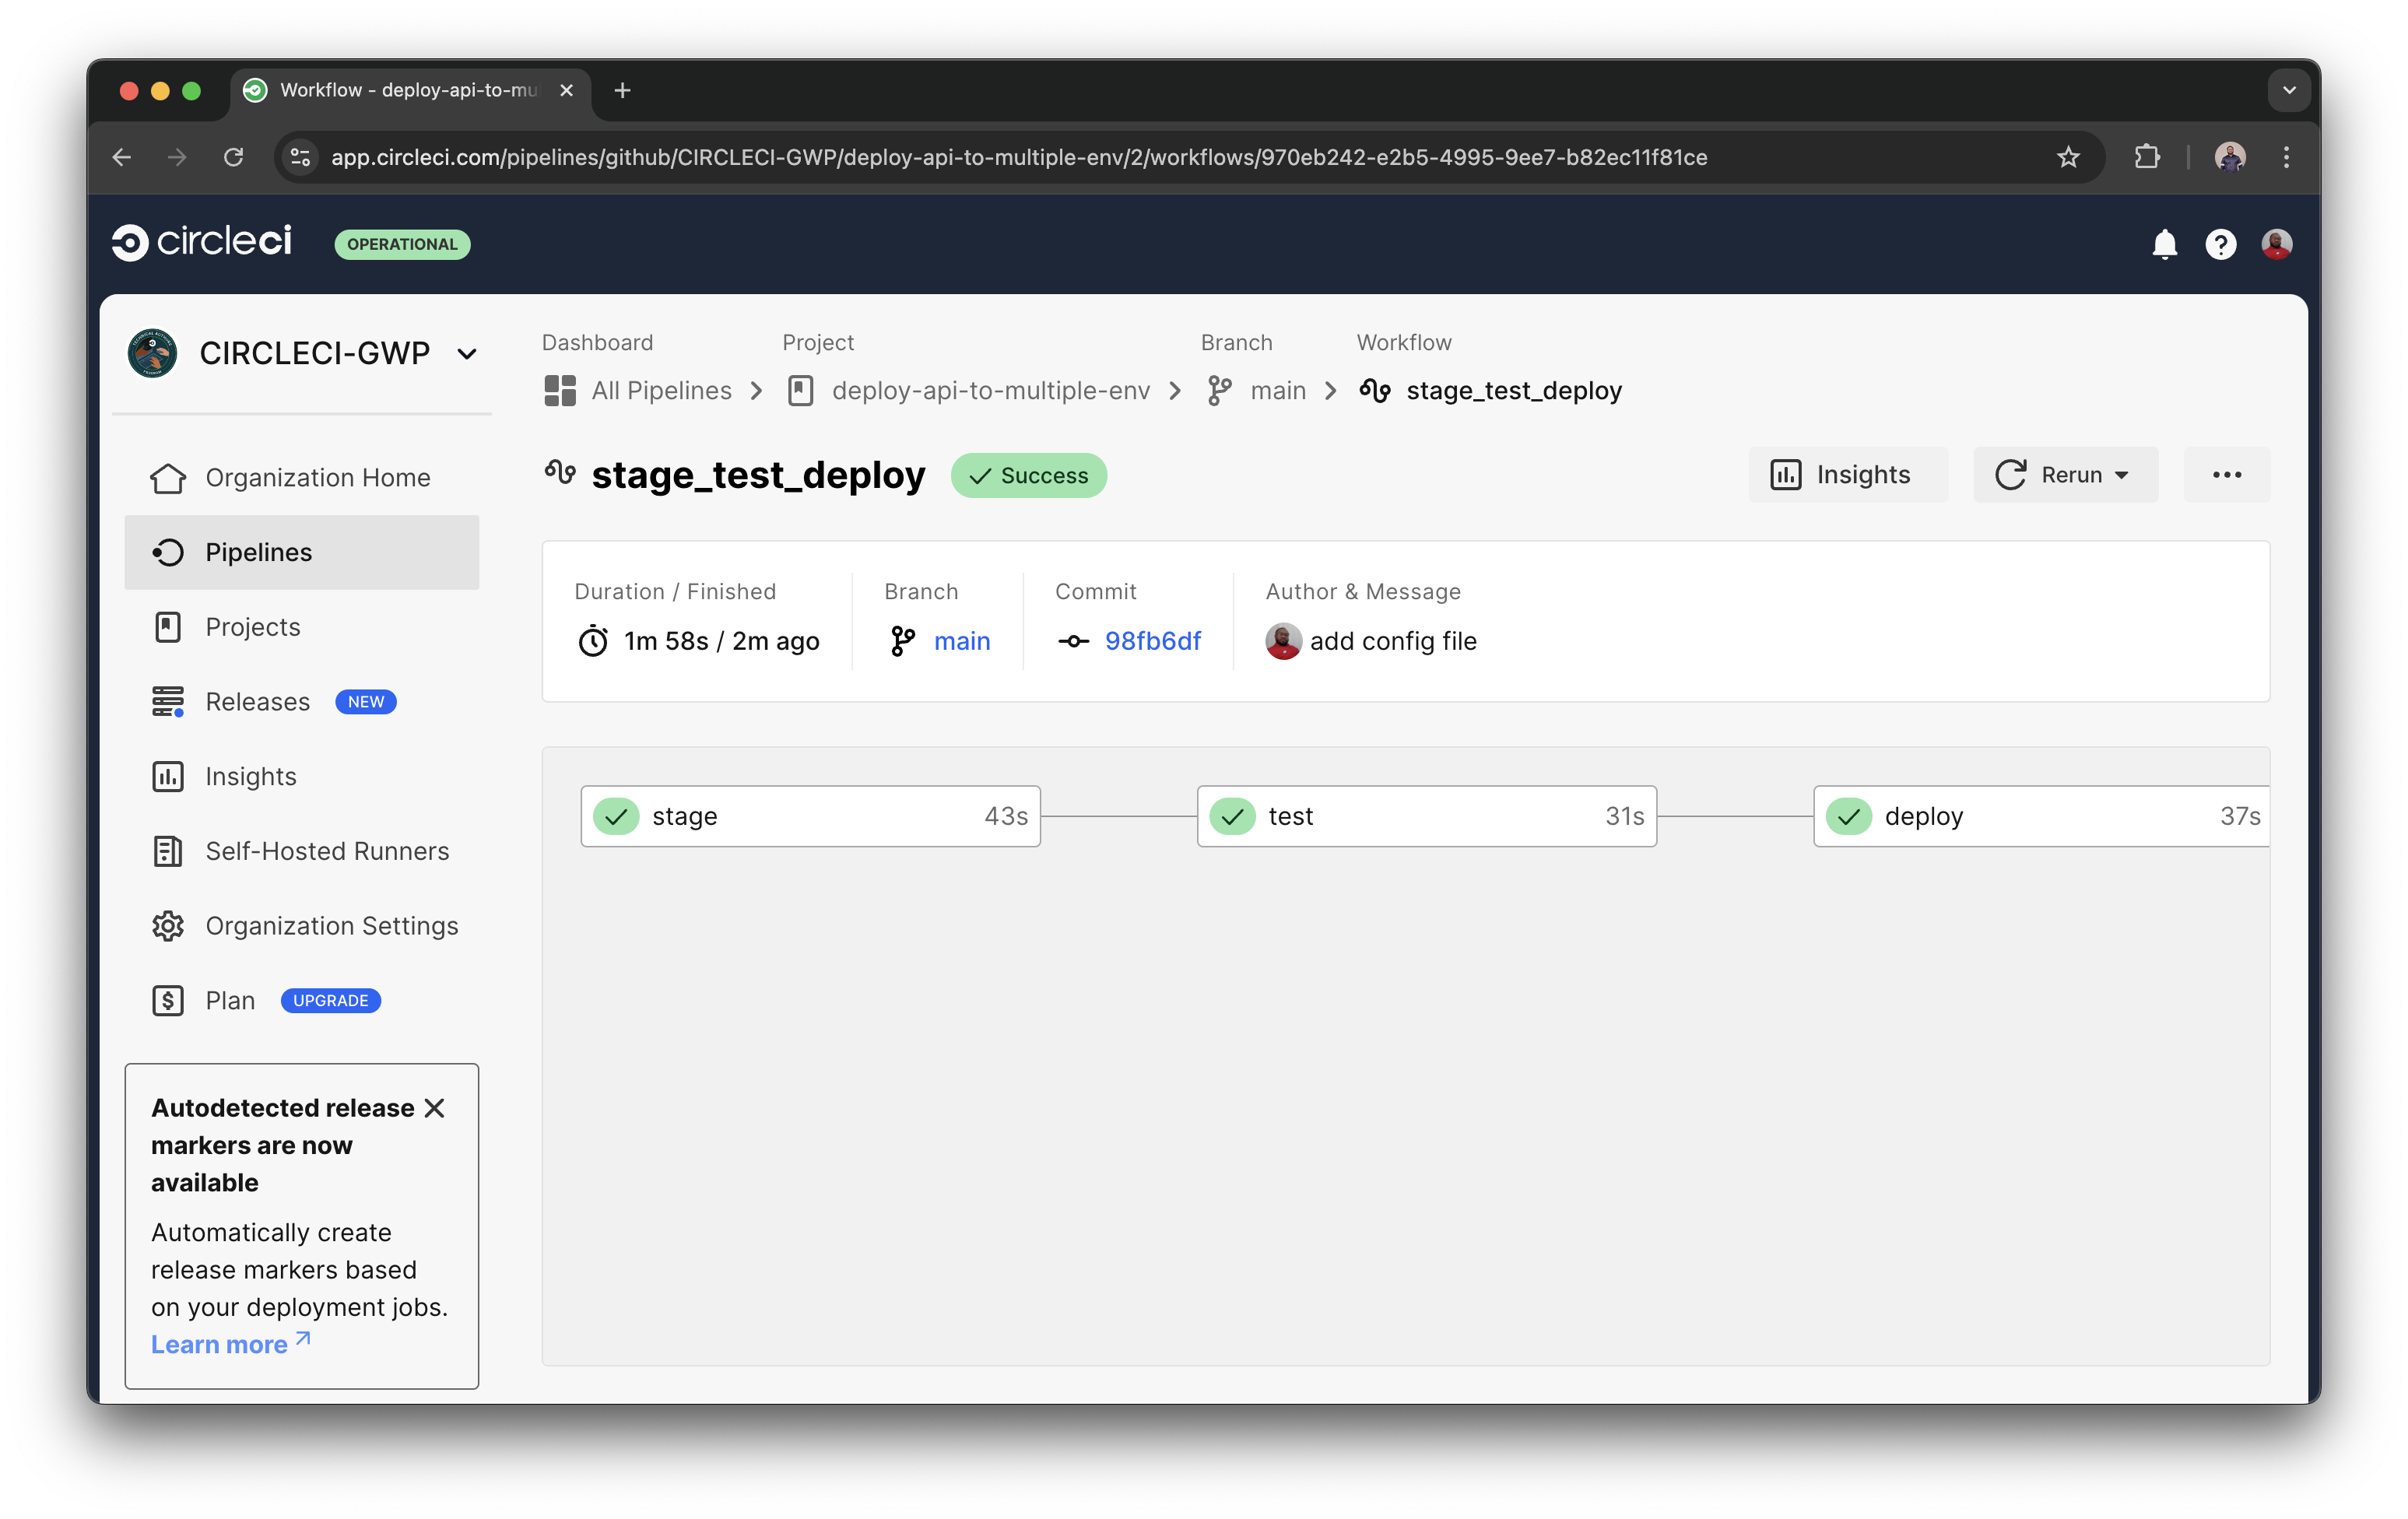
Task: Click the workflow icon beside stage_test_deploy title
Action: point(560,471)
